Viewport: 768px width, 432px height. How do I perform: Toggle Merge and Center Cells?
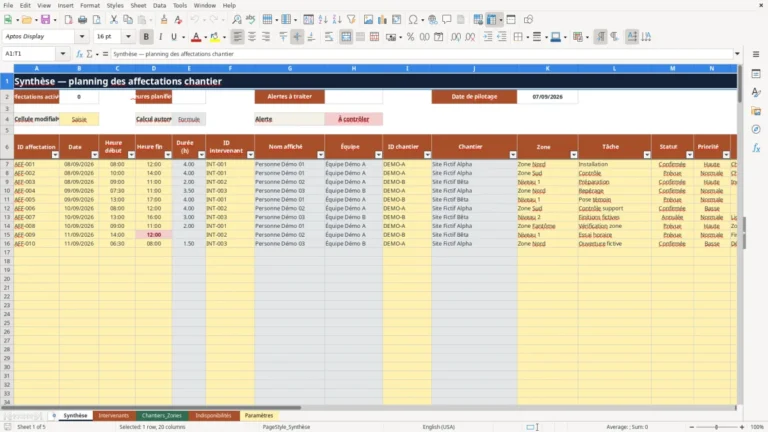click(346, 37)
